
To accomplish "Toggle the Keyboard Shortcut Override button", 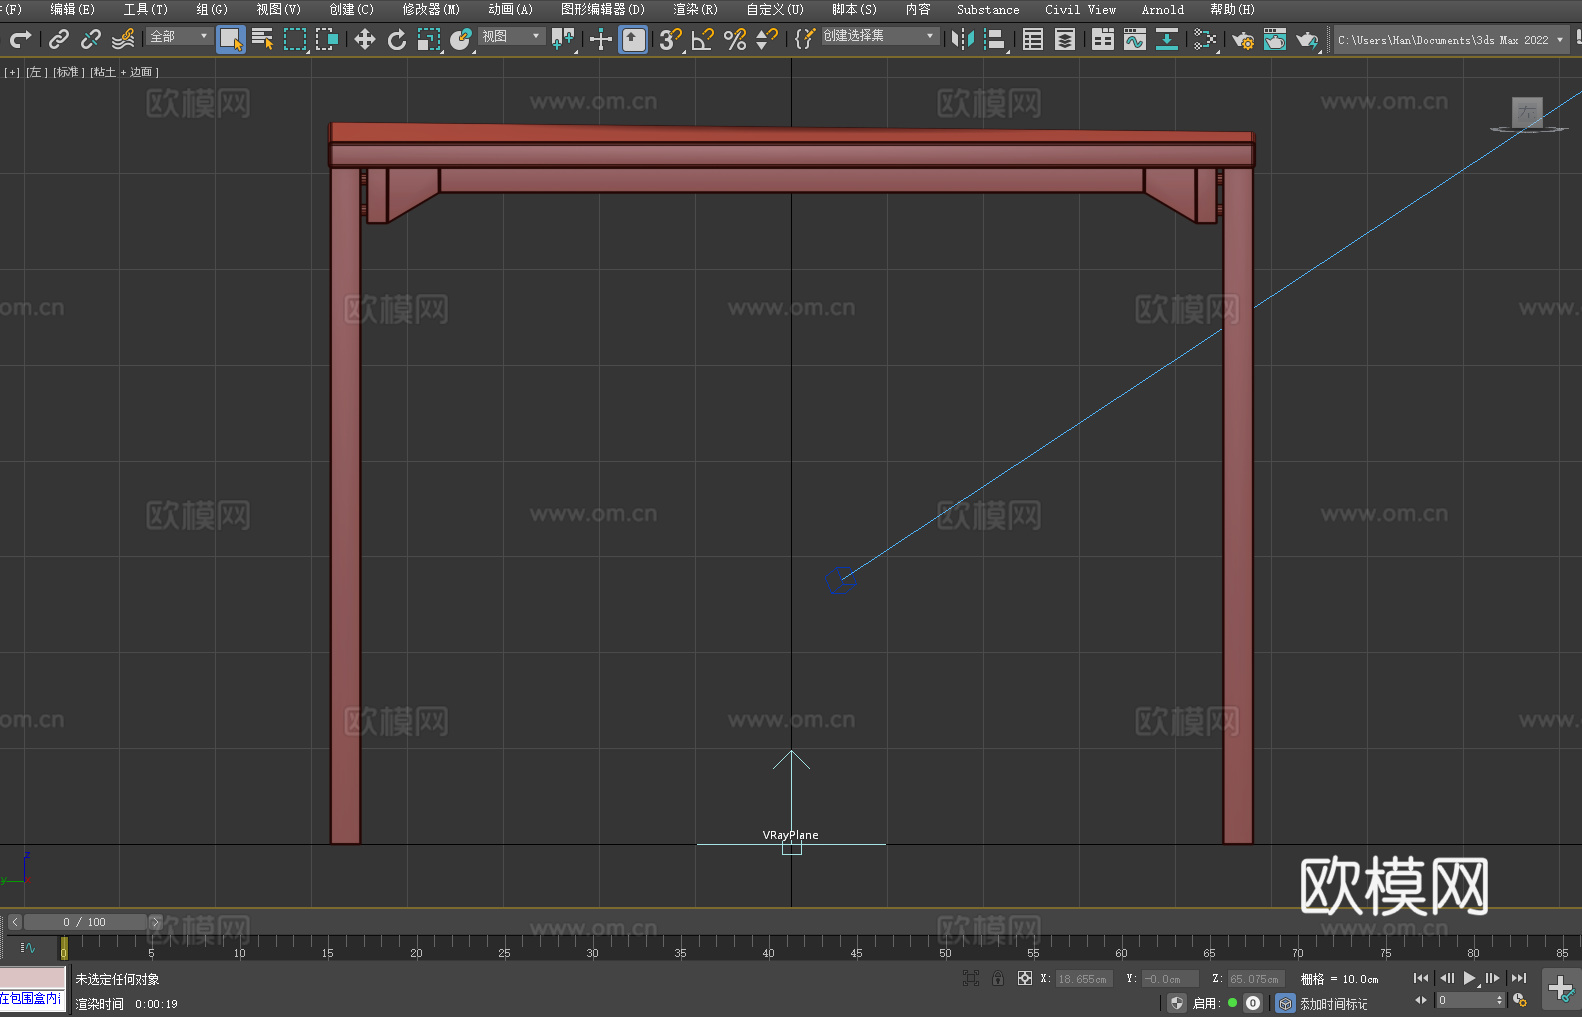I will coord(633,39).
